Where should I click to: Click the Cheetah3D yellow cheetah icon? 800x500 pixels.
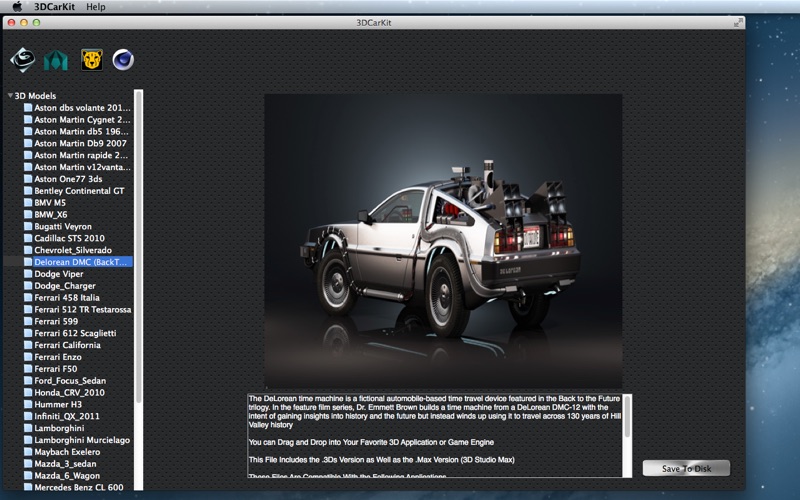[92, 60]
